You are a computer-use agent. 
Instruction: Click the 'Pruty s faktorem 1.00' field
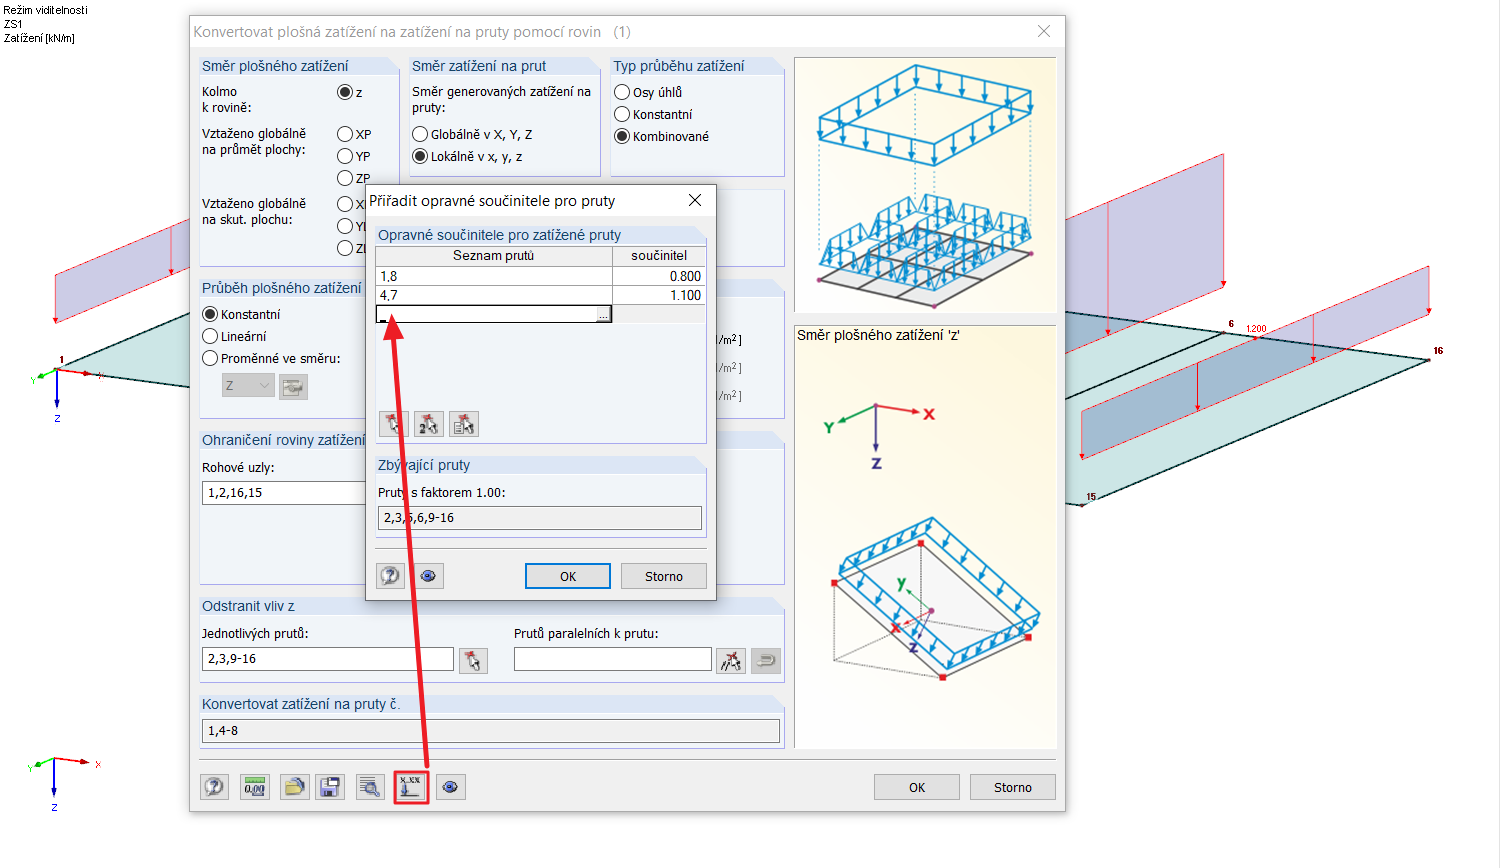pyautogui.click(x=540, y=518)
